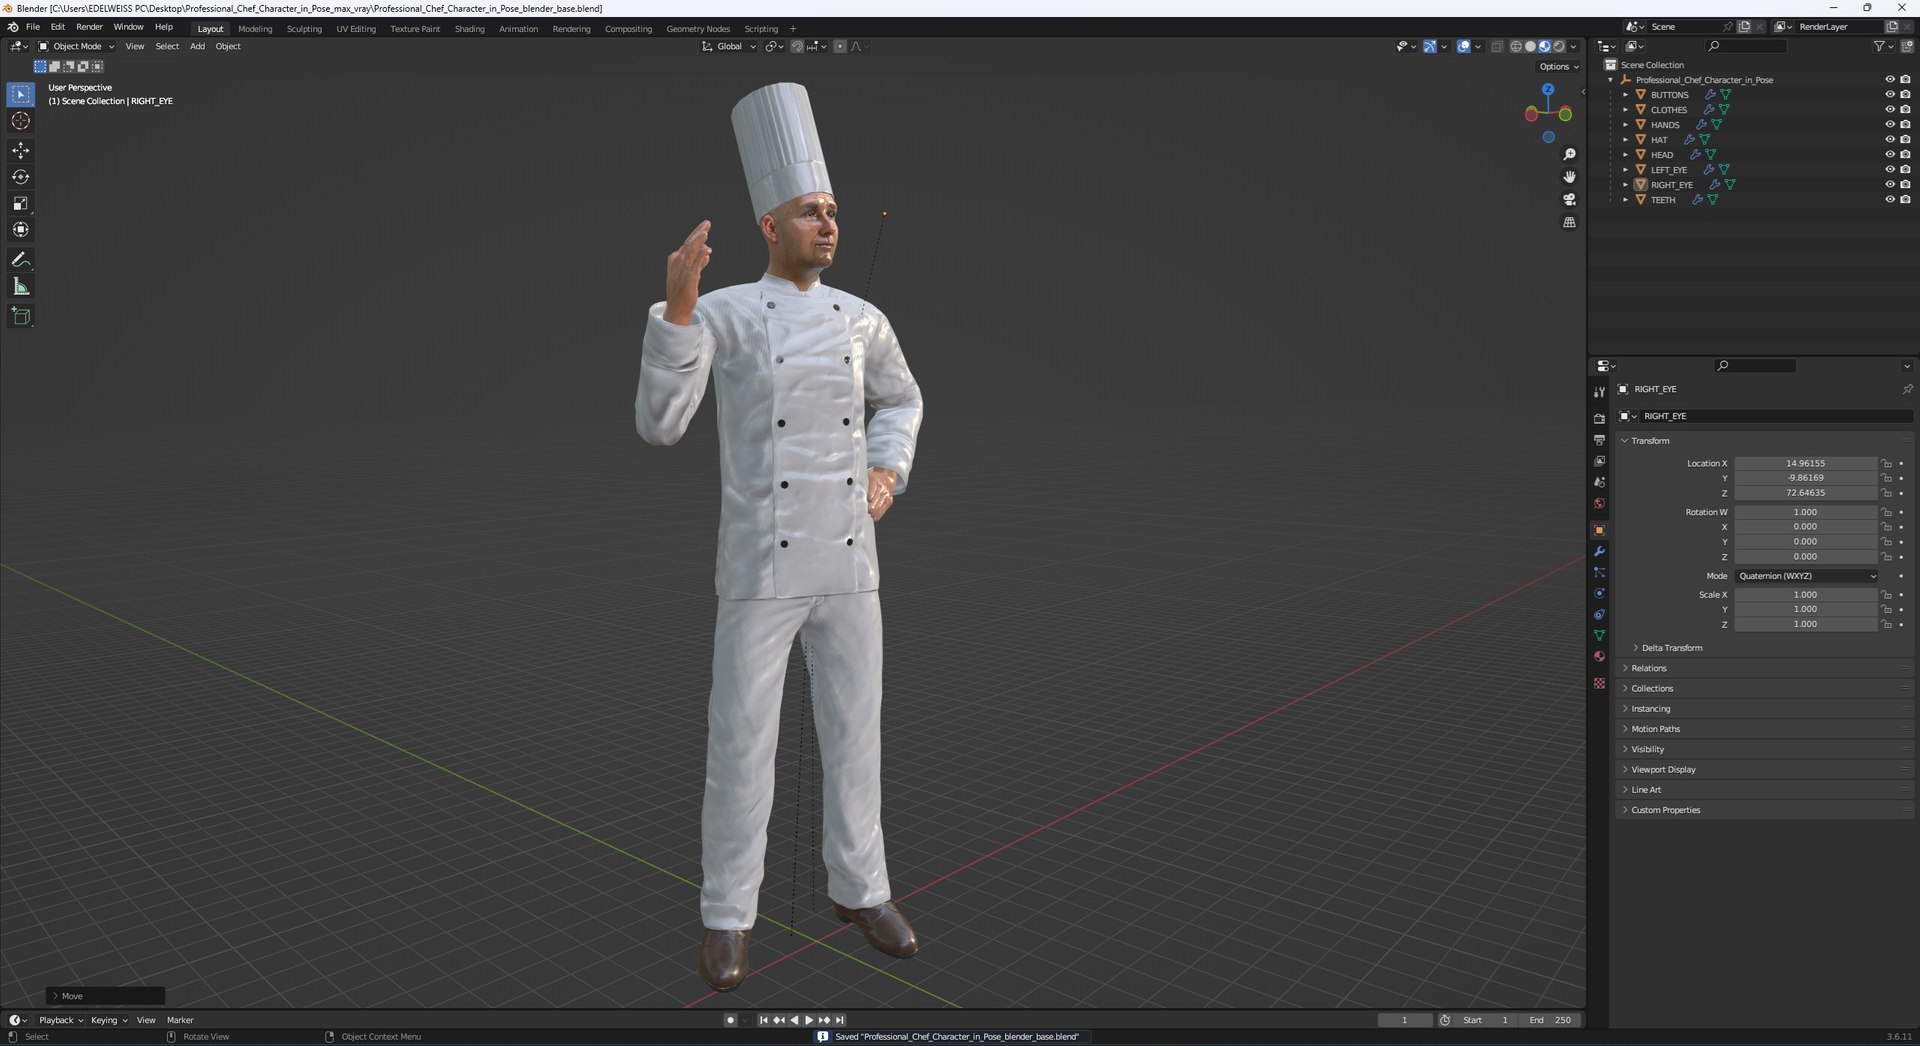
Task: Open the Material properties tab
Action: pyautogui.click(x=1599, y=656)
